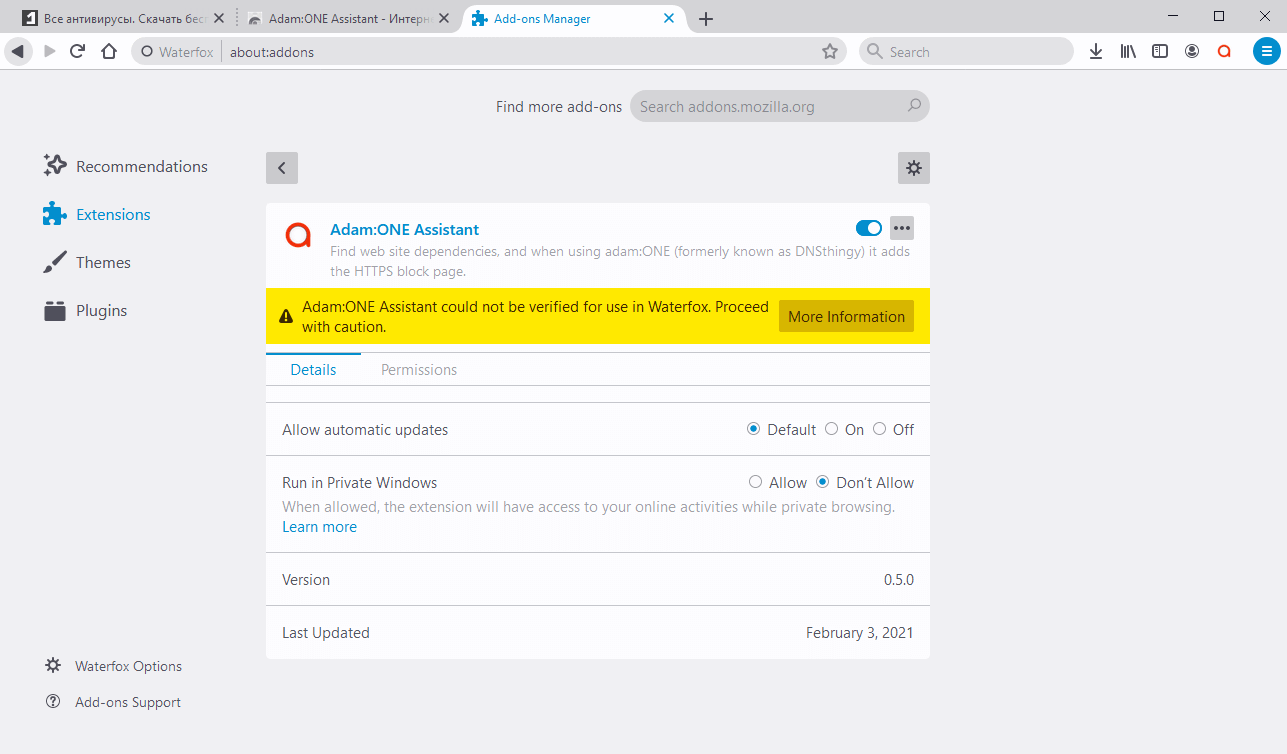Go back to the extensions list

282,168
